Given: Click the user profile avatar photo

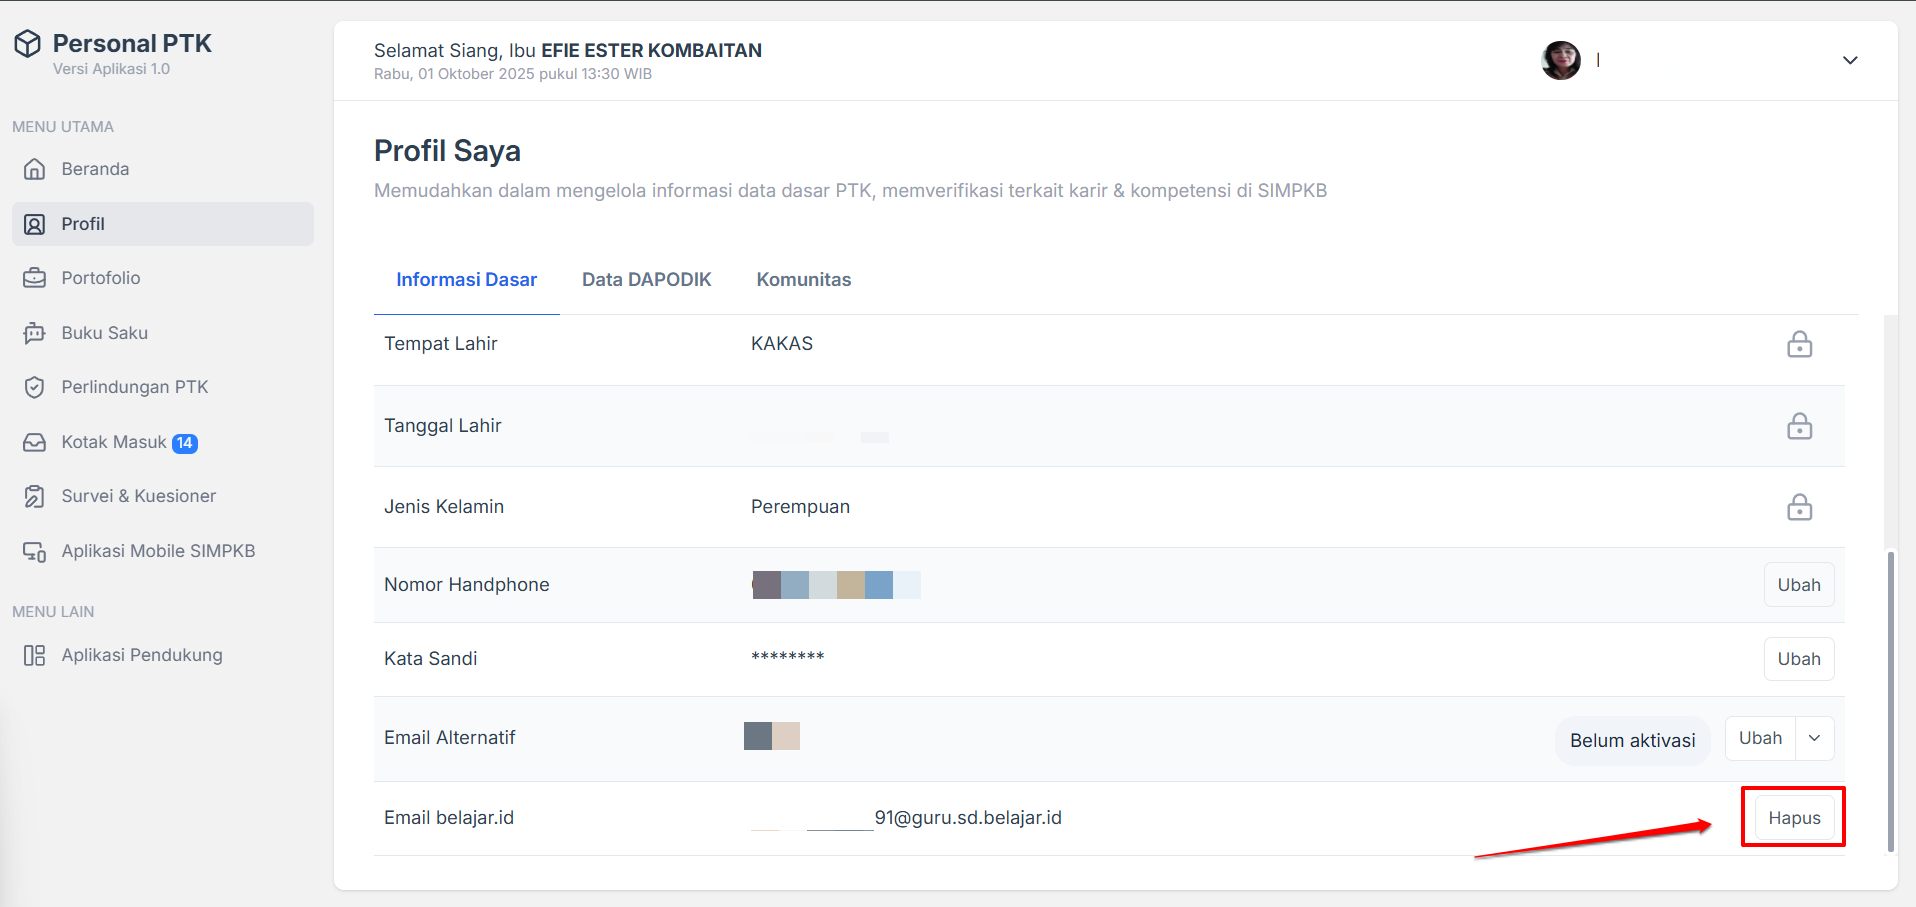Looking at the screenshot, I should [x=1560, y=60].
